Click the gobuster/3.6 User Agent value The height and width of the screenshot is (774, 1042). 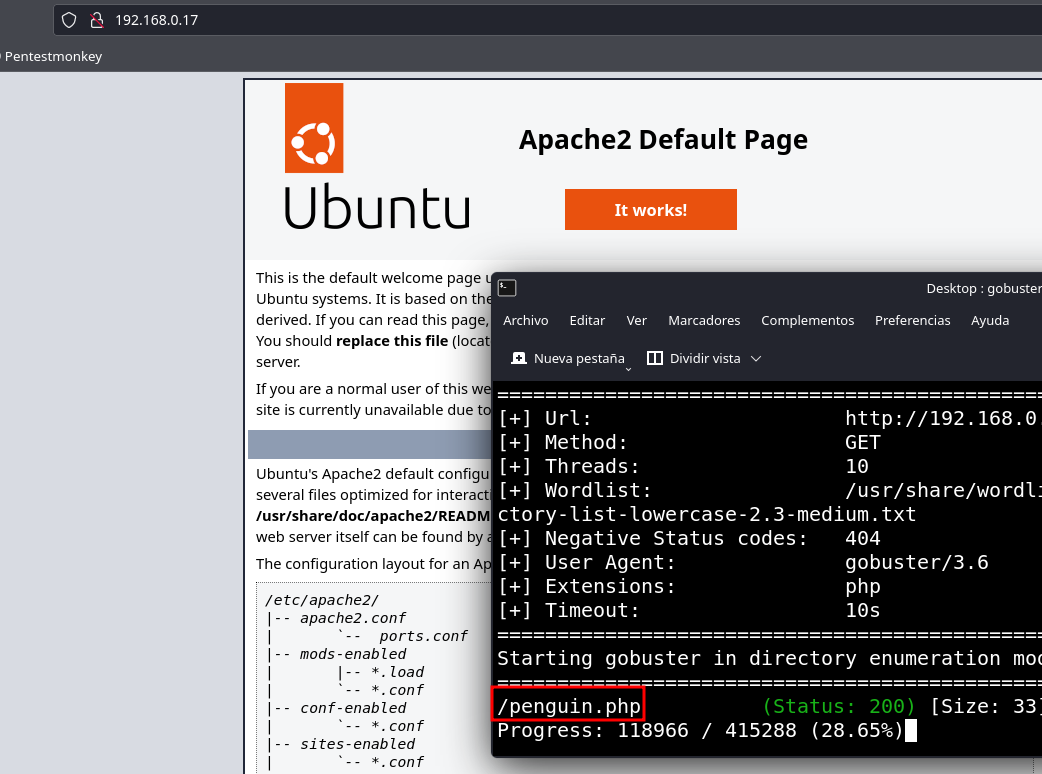[916, 562]
